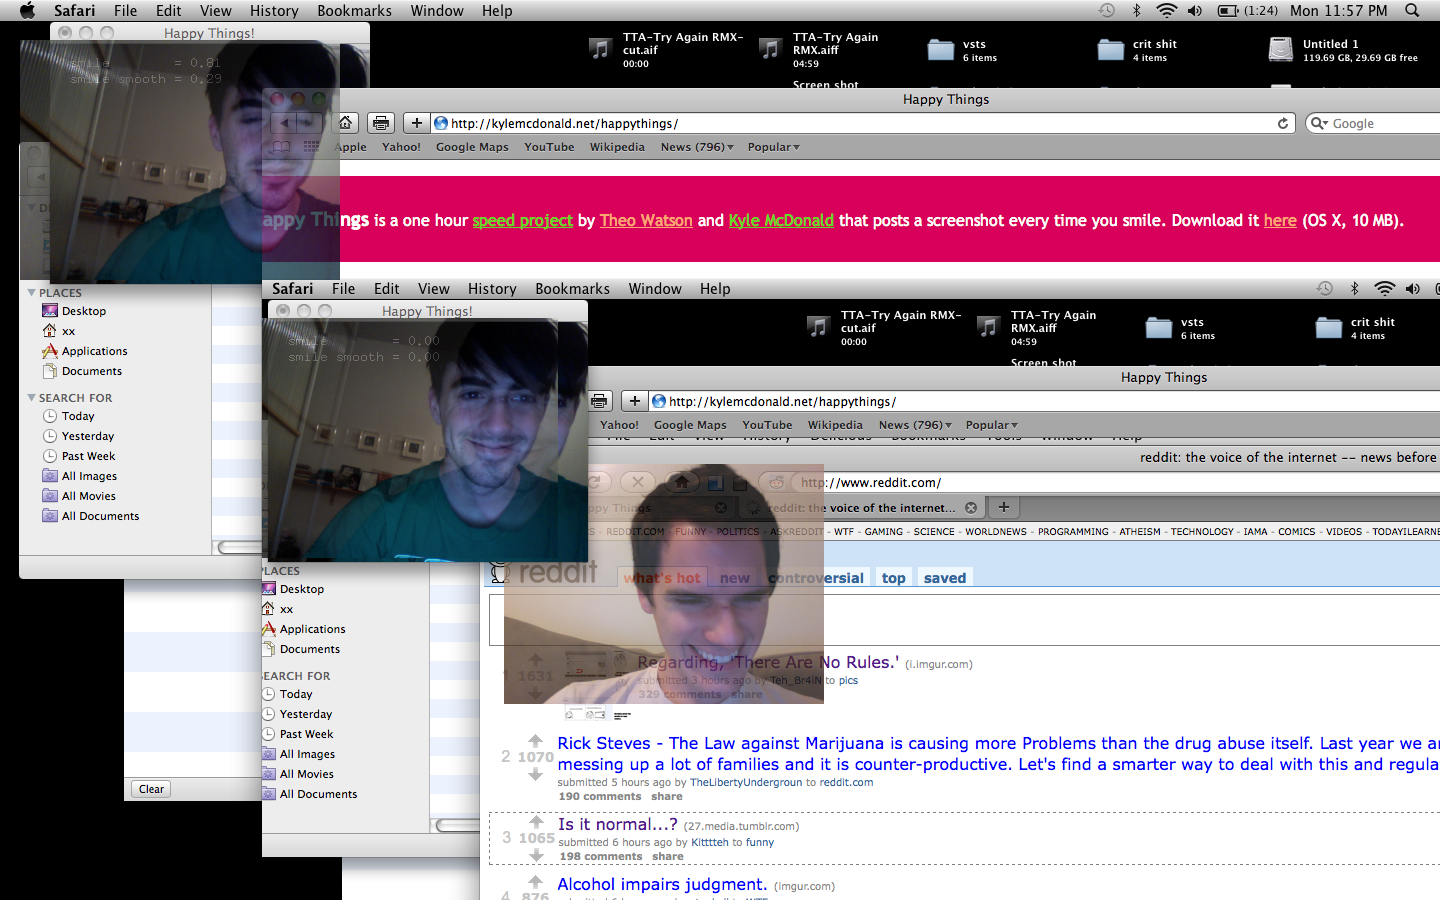
Task: Click the Wi-Fi icon in the top menu bar
Action: [x=1166, y=11]
